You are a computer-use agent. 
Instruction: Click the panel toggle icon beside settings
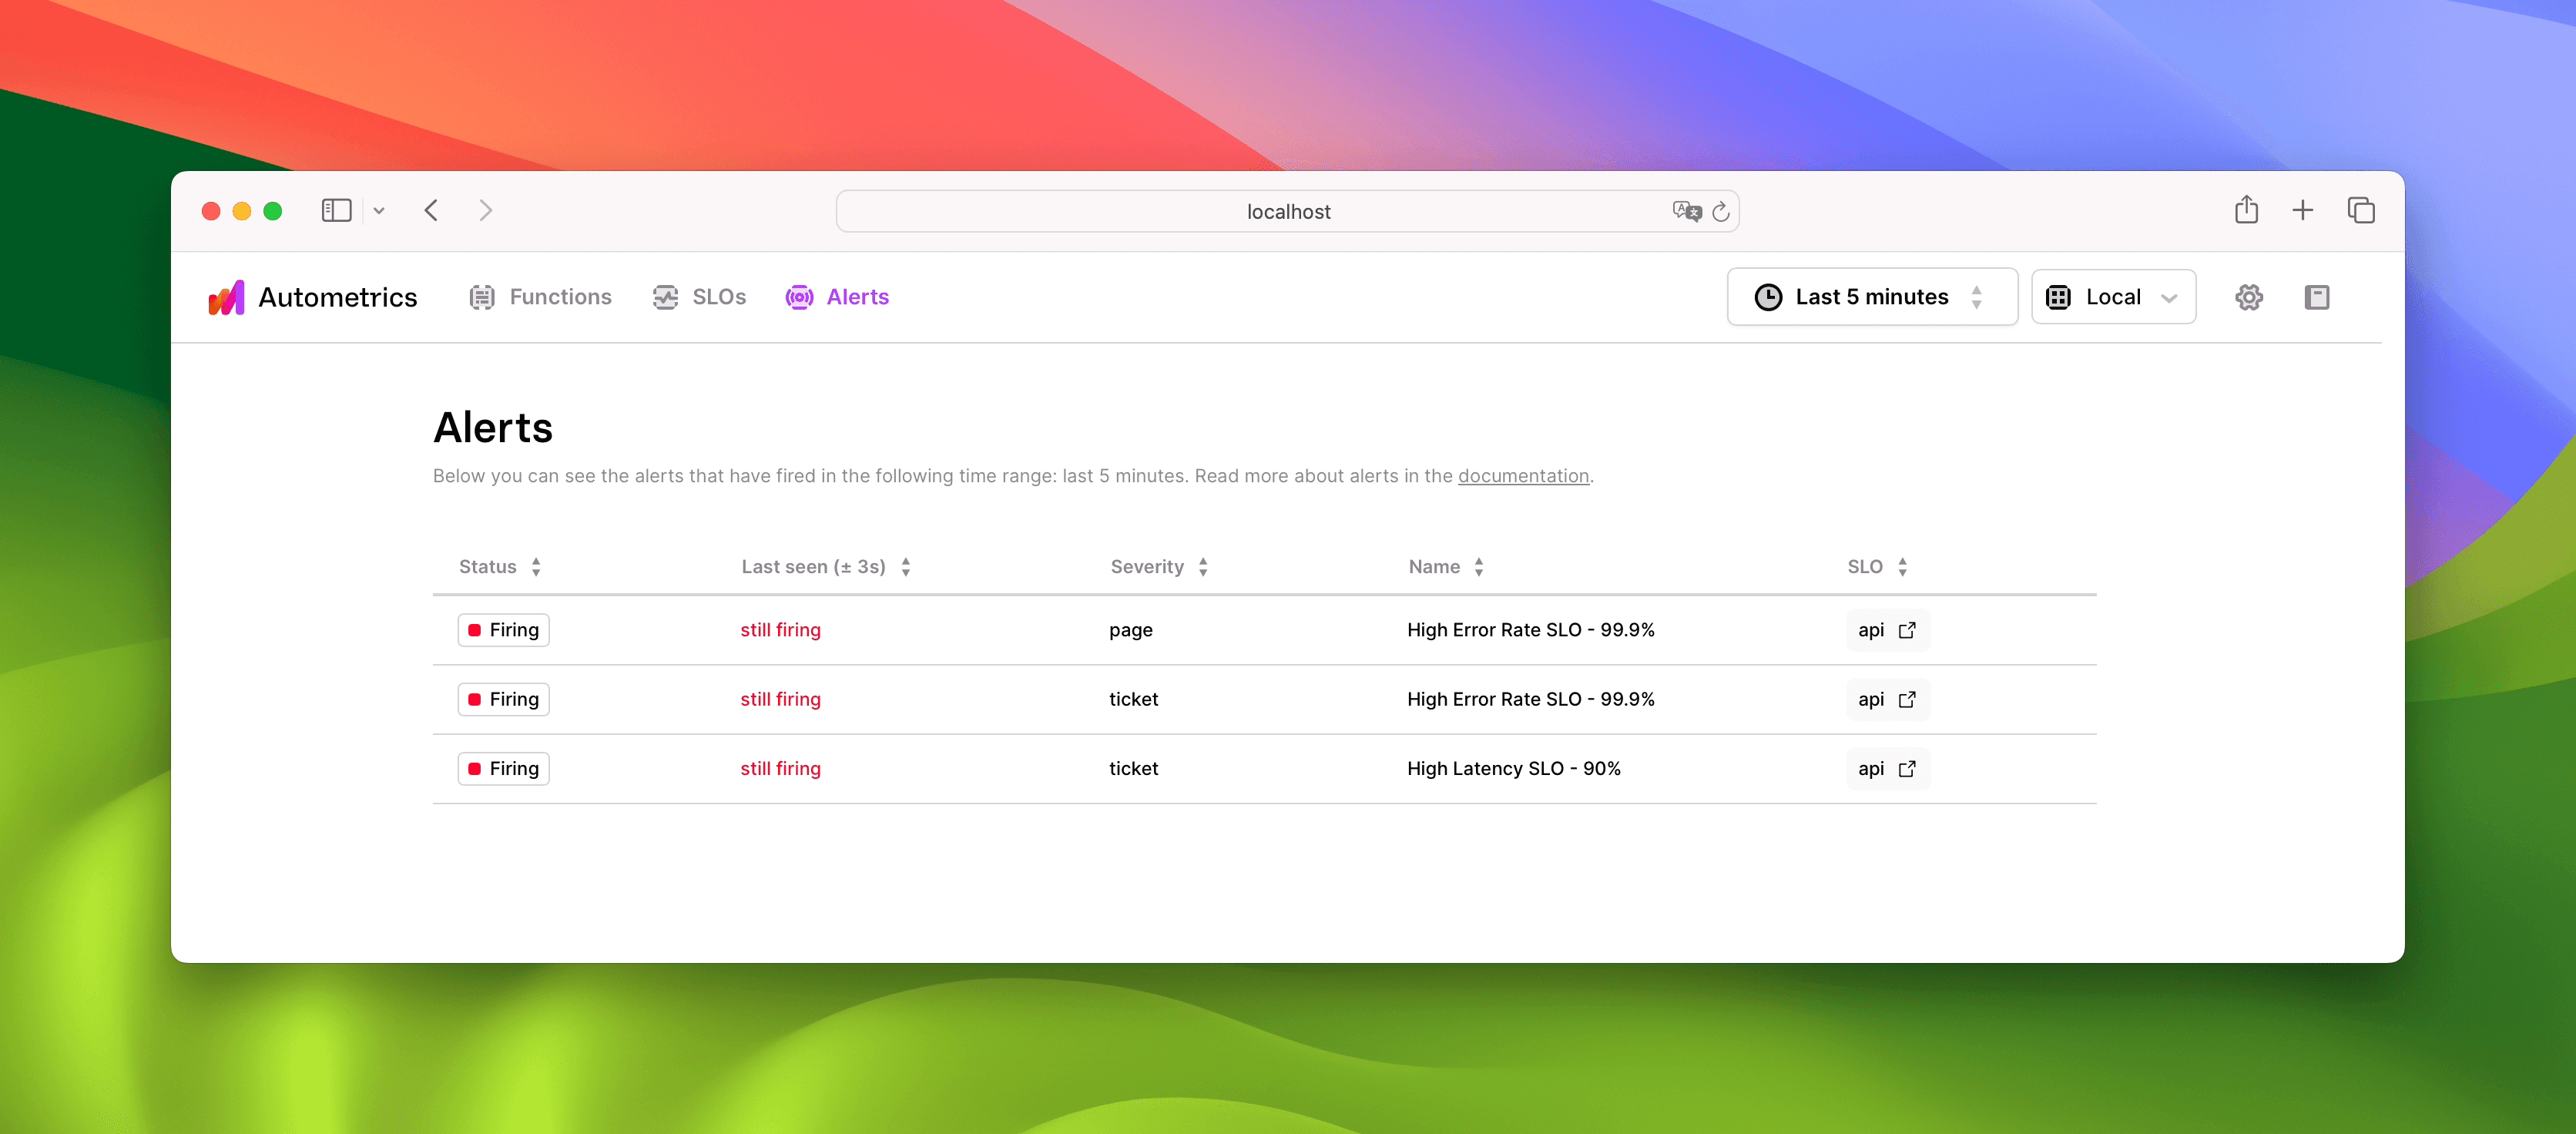coord(2317,296)
